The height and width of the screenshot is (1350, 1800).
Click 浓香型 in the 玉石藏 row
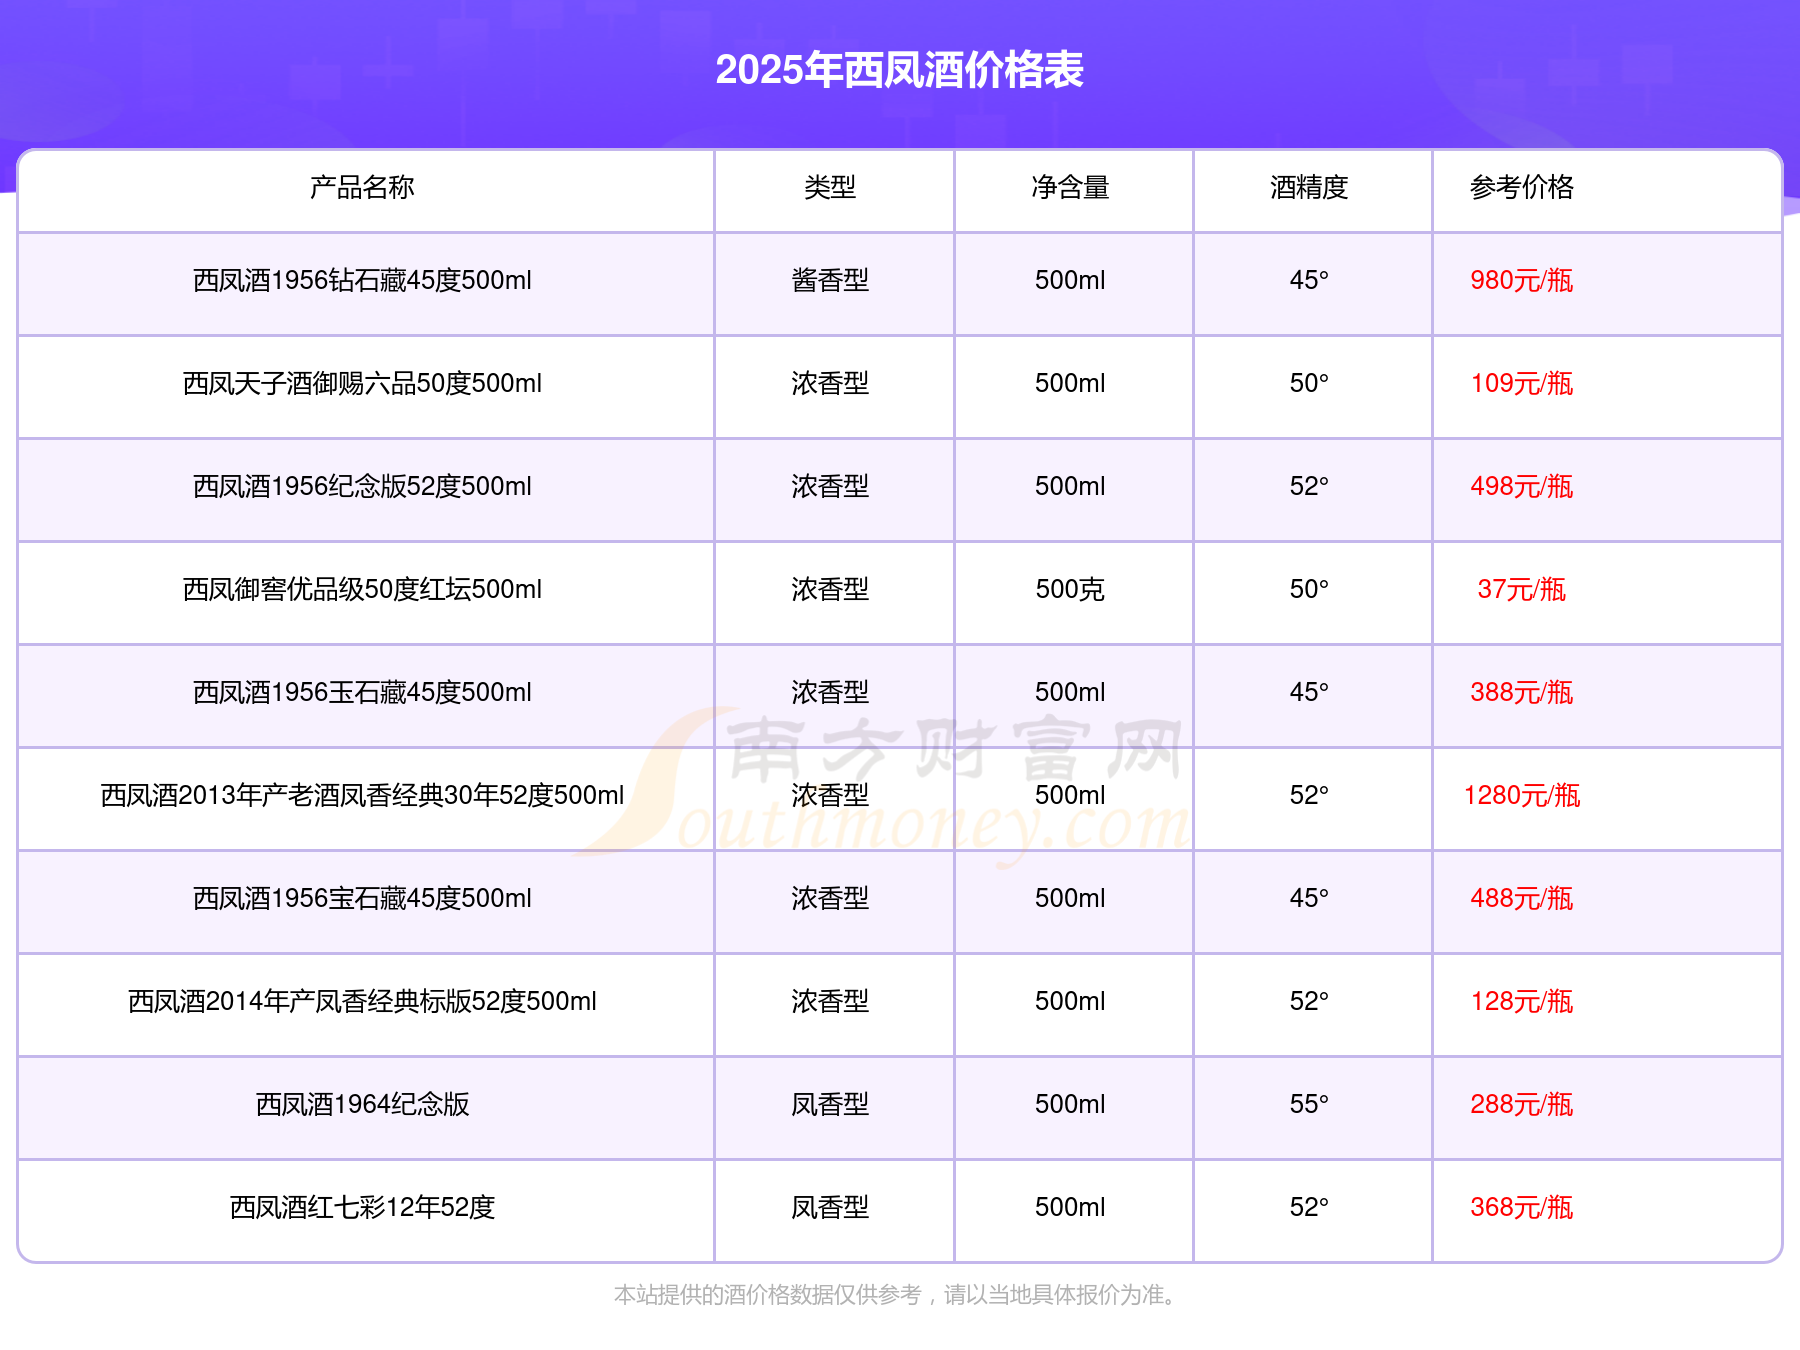(x=830, y=692)
